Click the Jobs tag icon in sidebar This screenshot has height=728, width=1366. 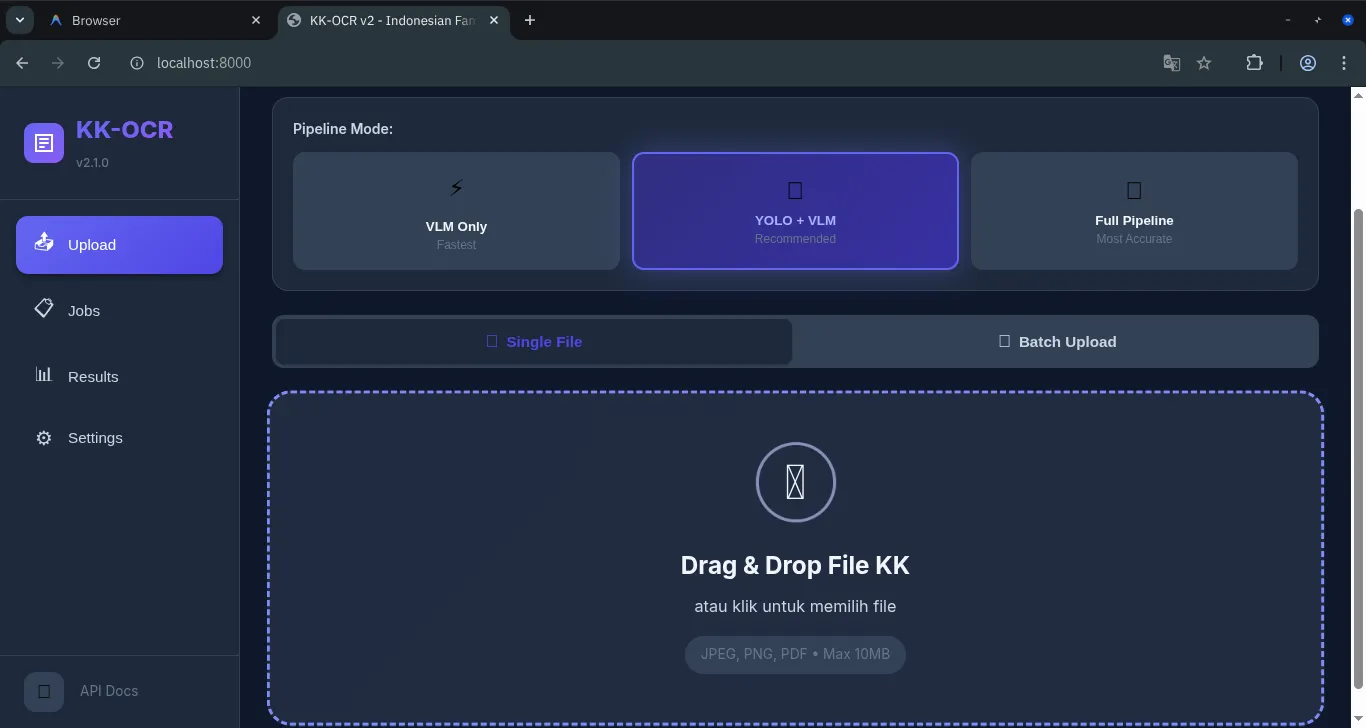pos(44,309)
